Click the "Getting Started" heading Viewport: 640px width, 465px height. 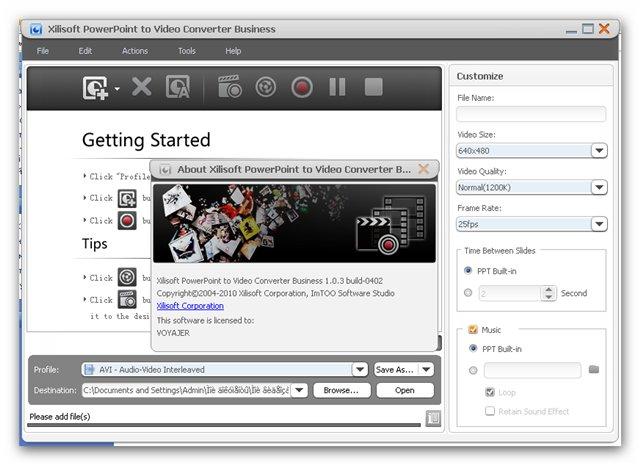point(146,140)
